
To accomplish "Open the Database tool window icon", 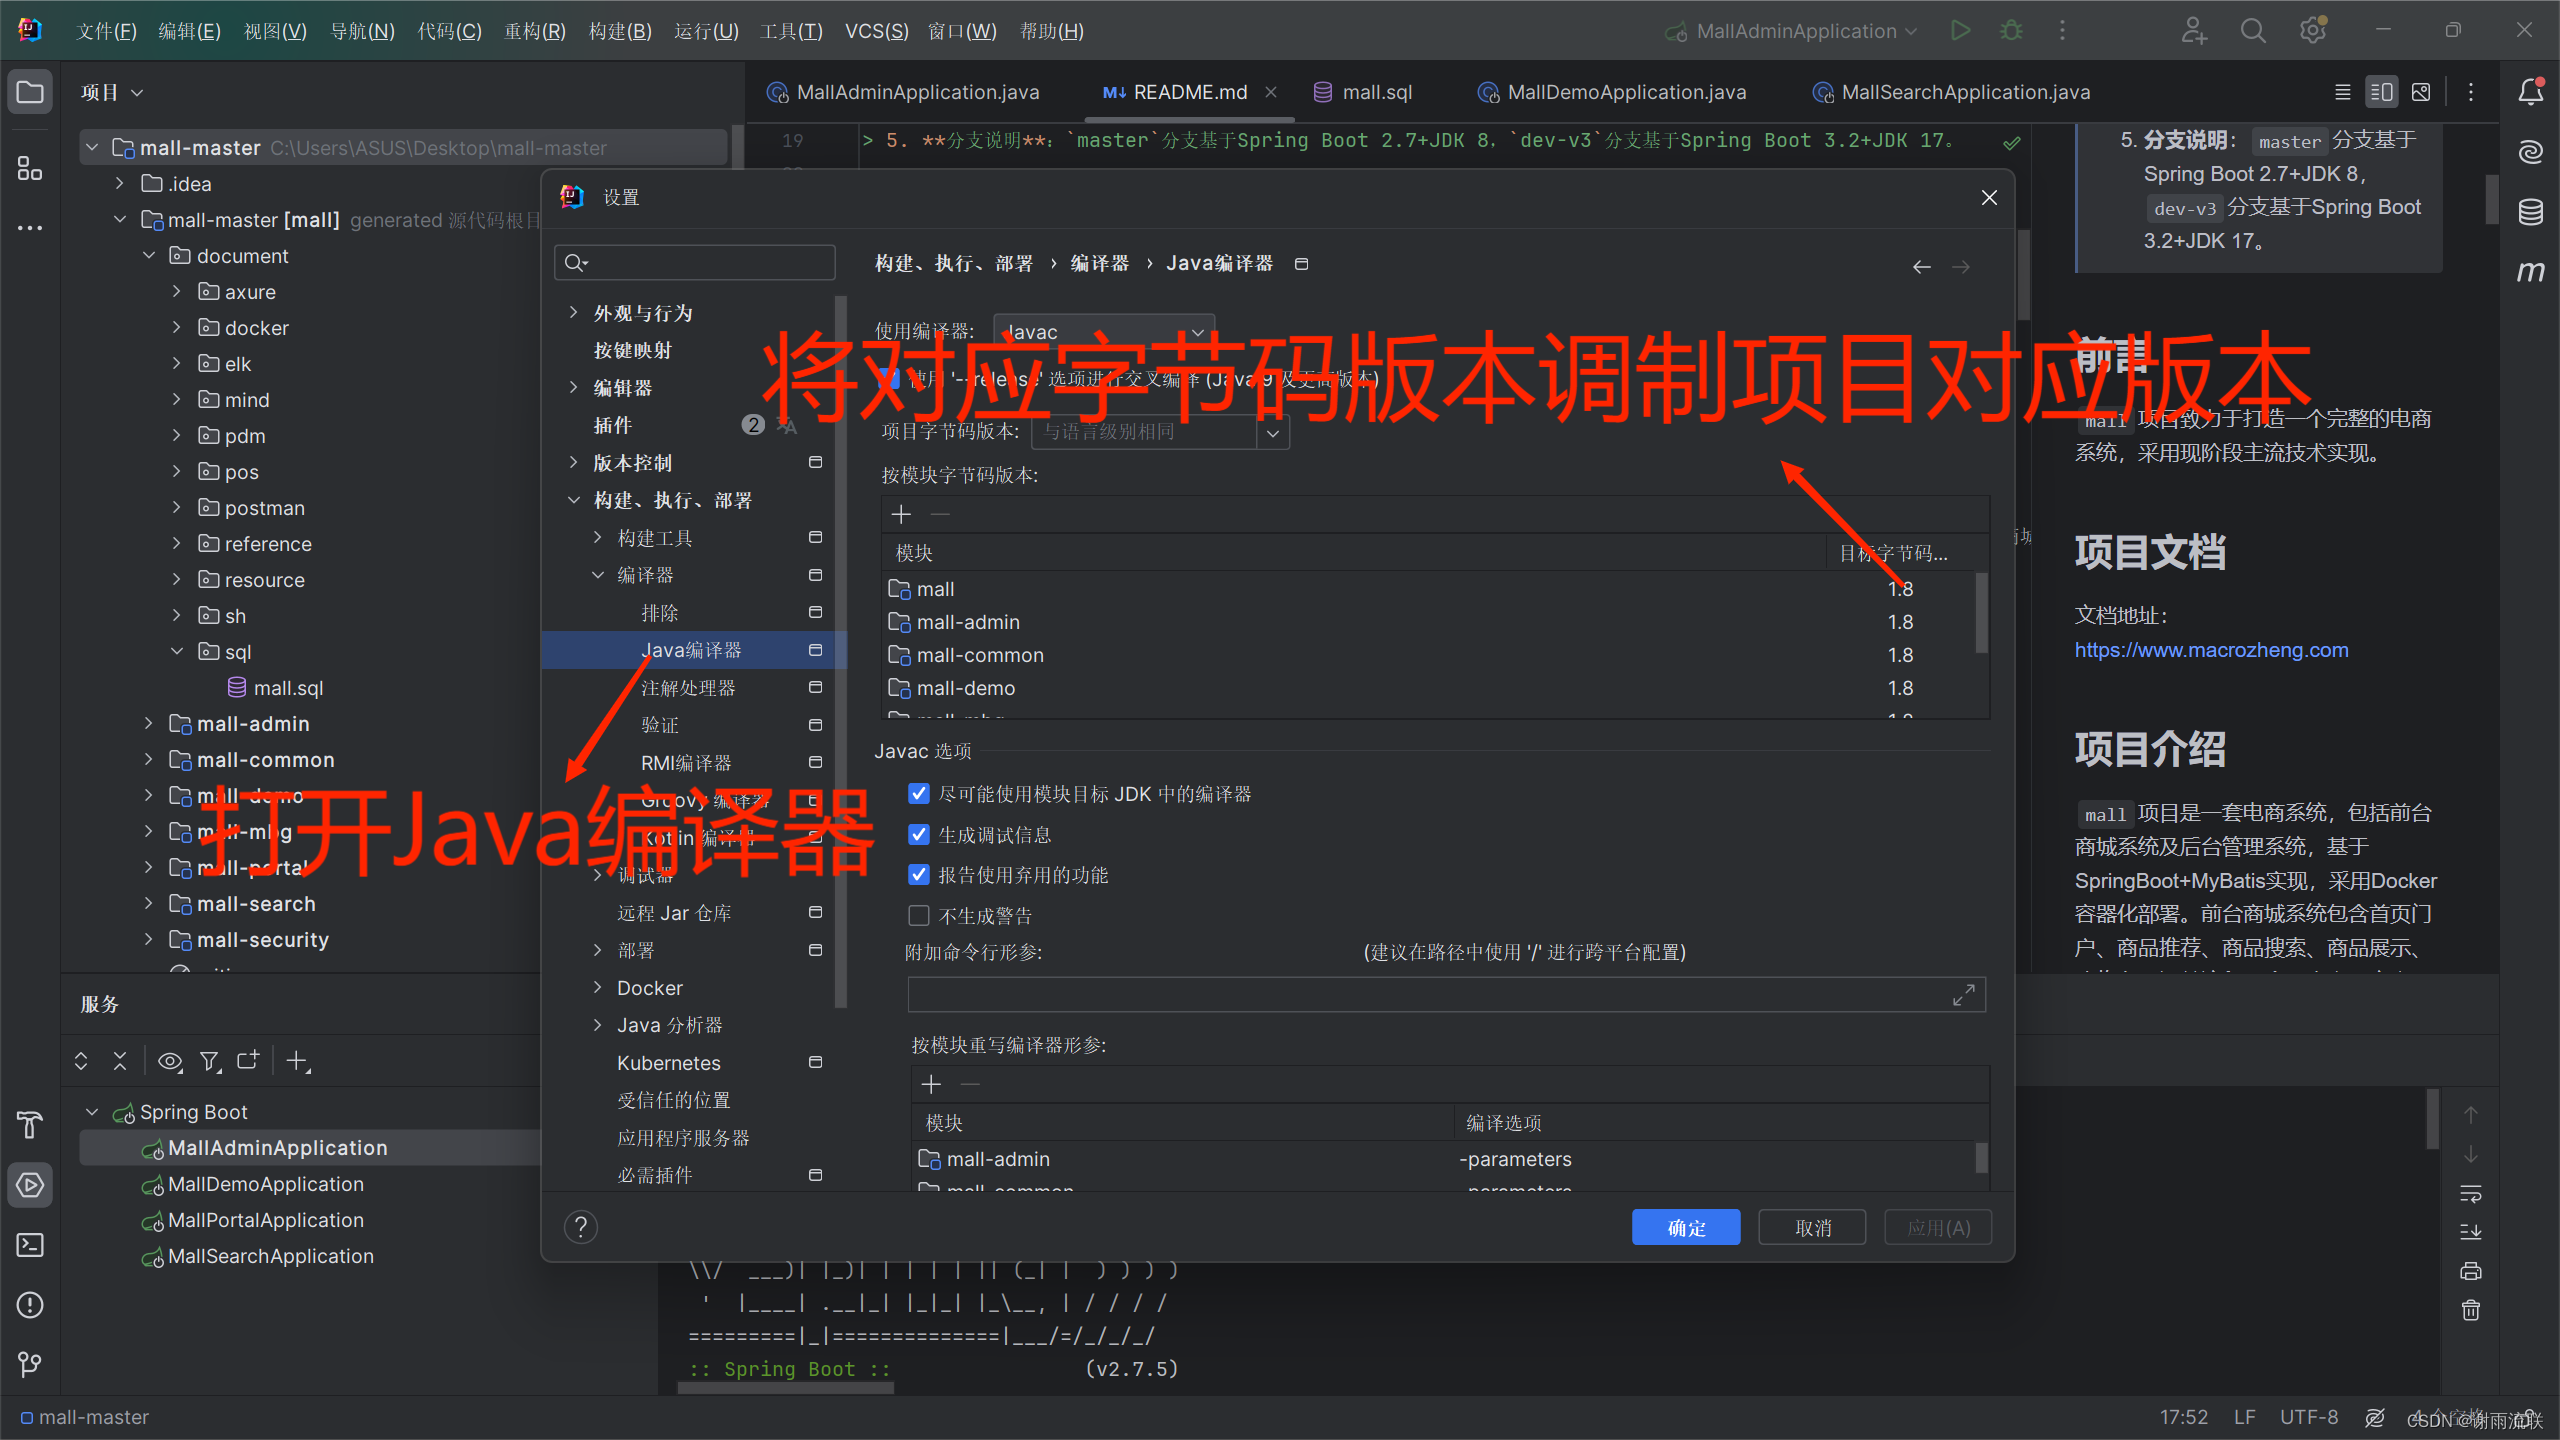I will coord(2531,212).
